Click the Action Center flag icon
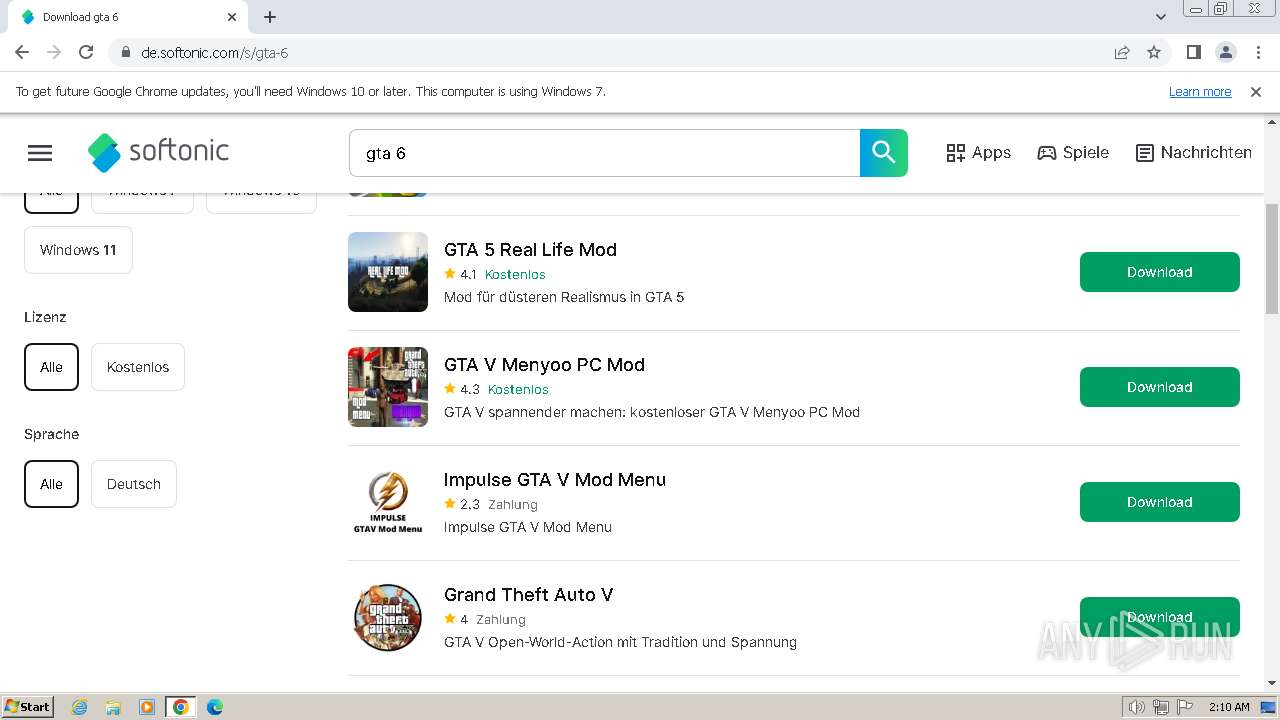The height and width of the screenshot is (720, 1280). pyautogui.click(x=1185, y=707)
